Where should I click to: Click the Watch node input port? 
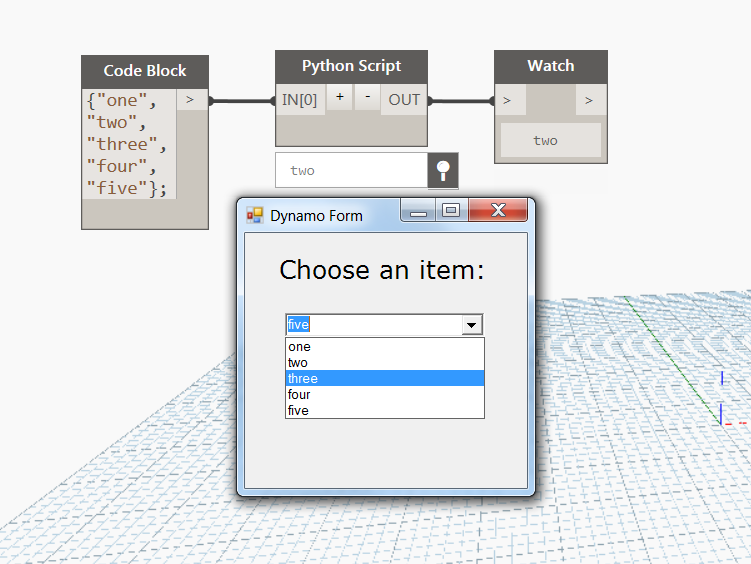tap(510, 100)
